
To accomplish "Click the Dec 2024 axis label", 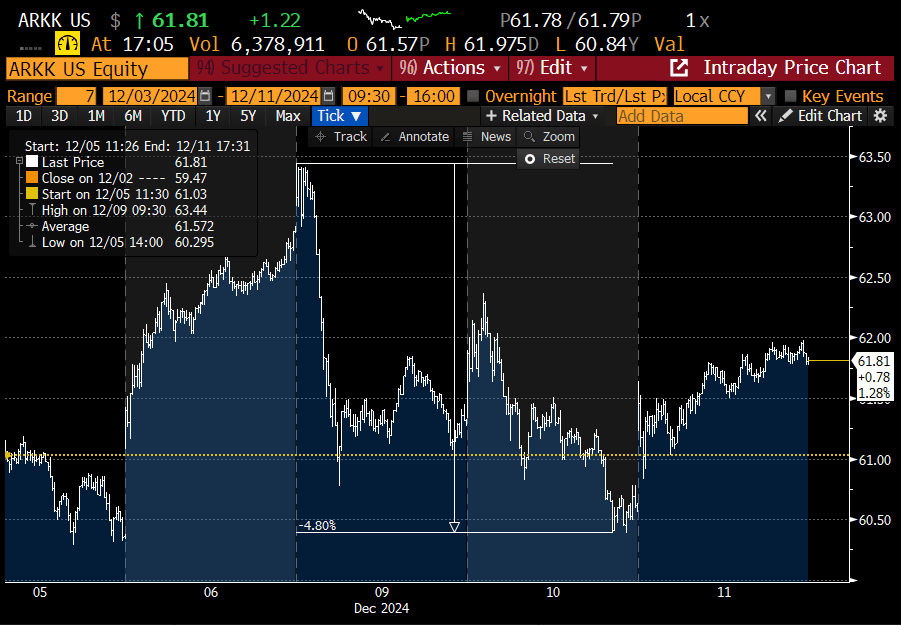I will (x=382, y=608).
